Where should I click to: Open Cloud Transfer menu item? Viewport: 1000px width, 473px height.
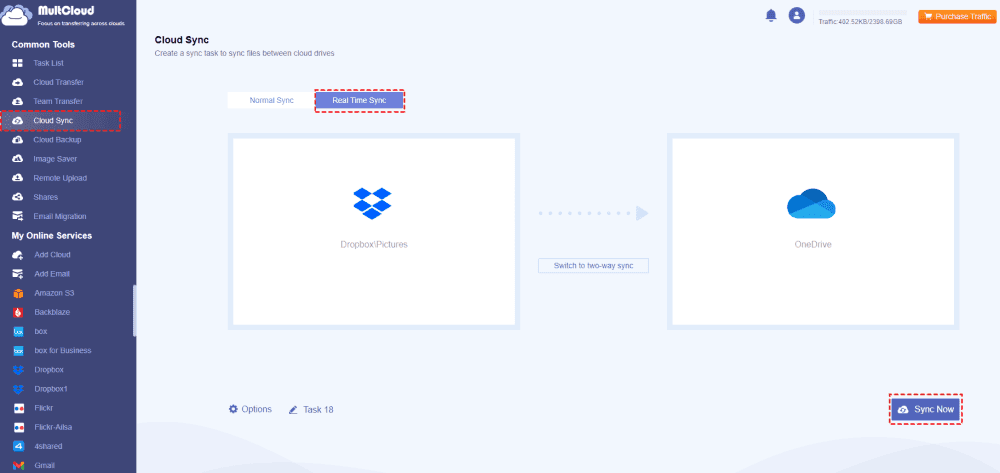click(x=59, y=82)
